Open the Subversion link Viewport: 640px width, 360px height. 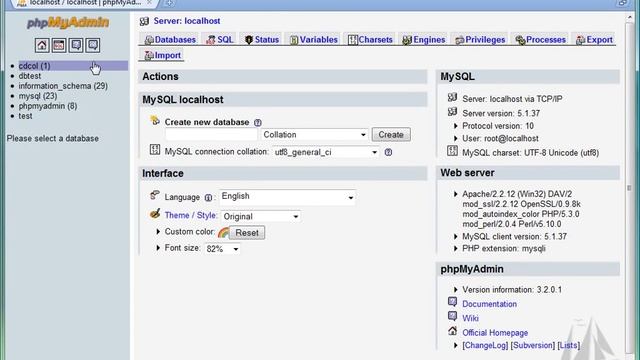point(533,345)
